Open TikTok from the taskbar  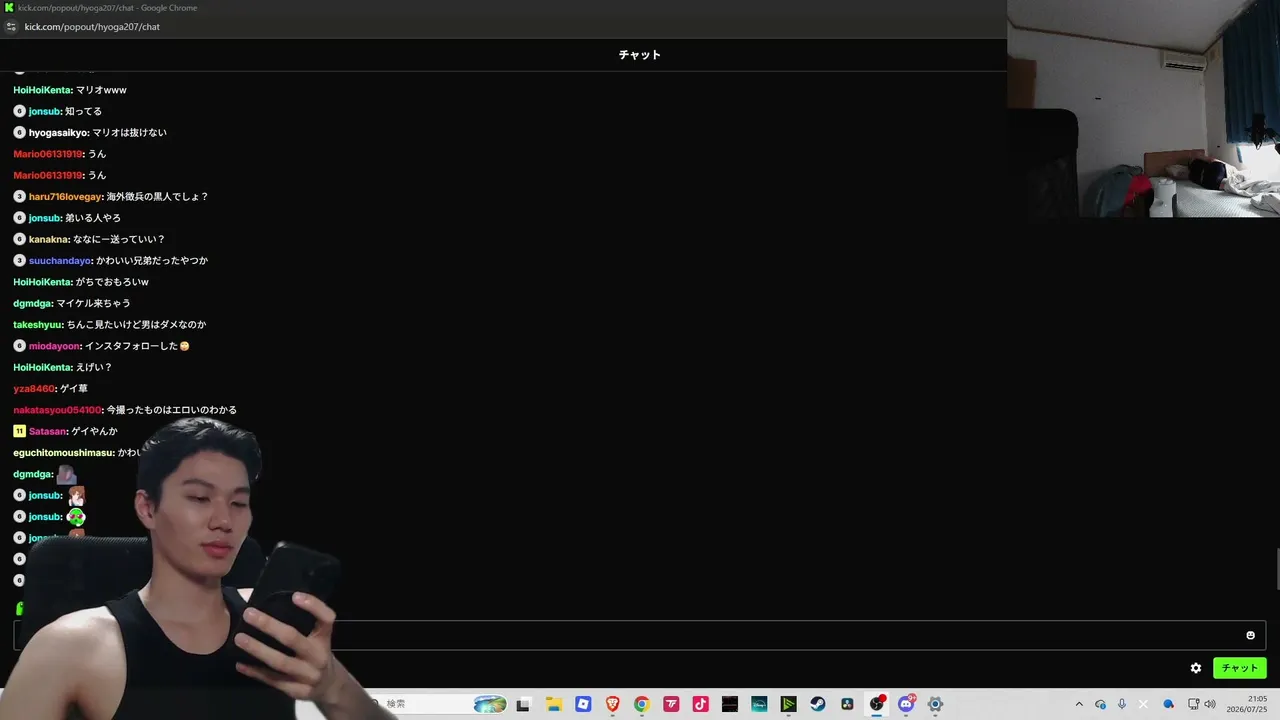point(700,704)
